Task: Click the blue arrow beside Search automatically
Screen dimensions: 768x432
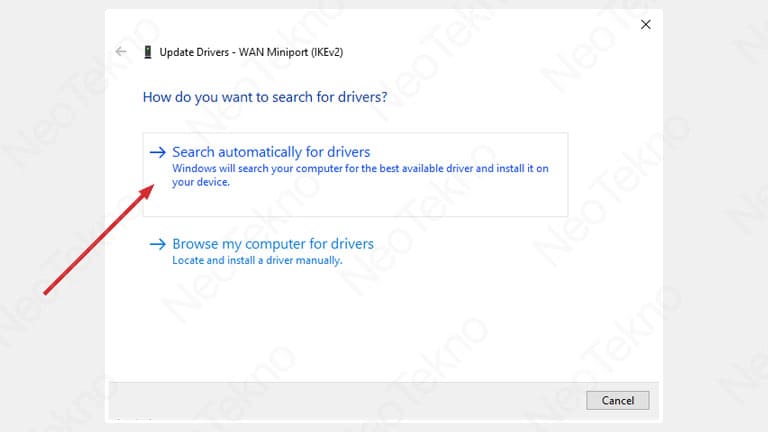Action: point(157,152)
